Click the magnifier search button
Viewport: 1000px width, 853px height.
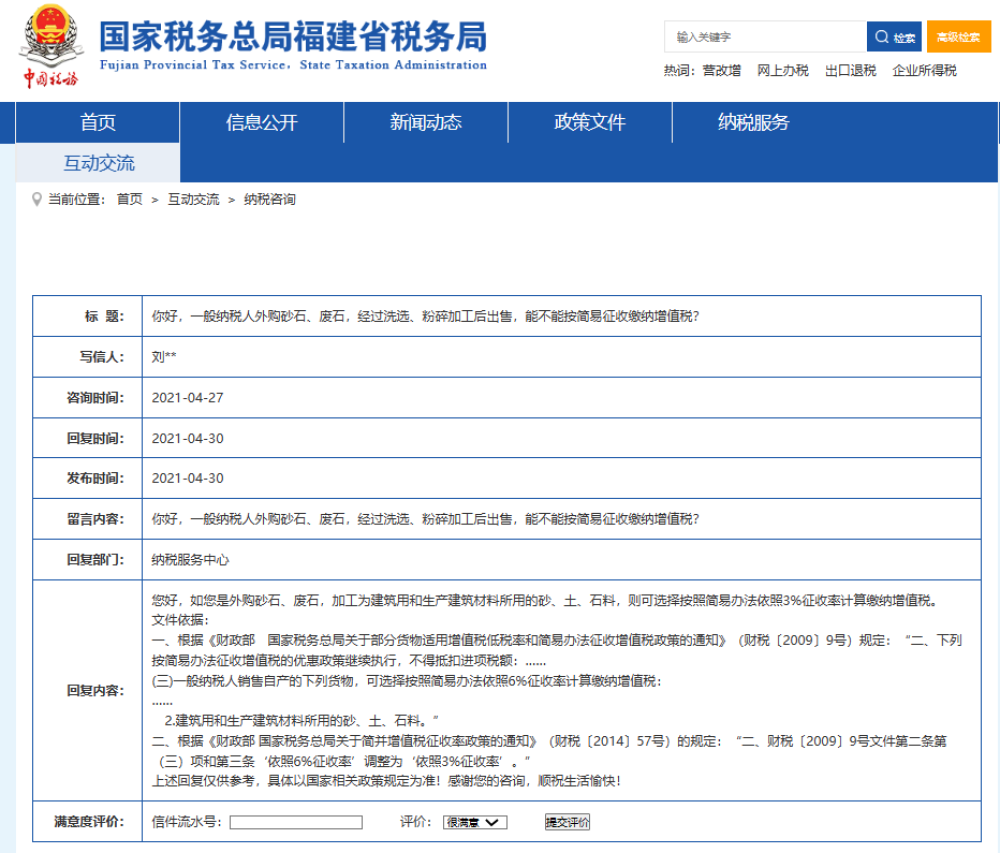coord(894,37)
